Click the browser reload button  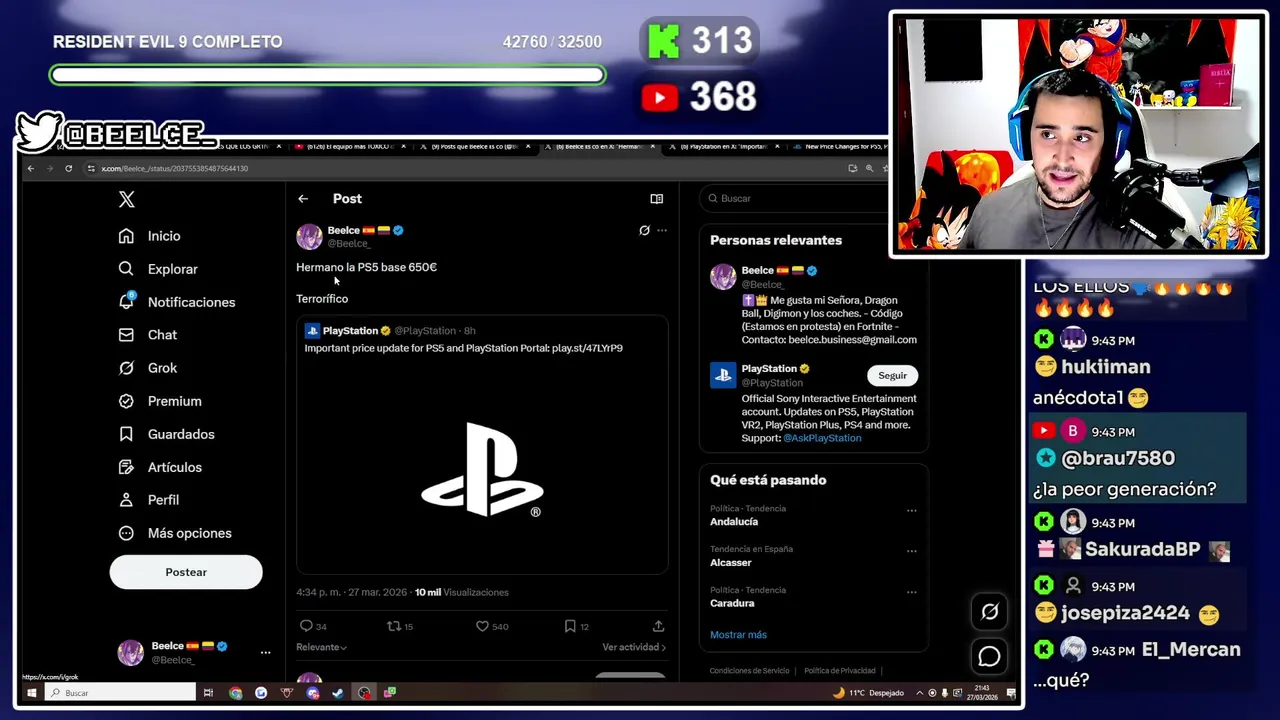(x=68, y=168)
